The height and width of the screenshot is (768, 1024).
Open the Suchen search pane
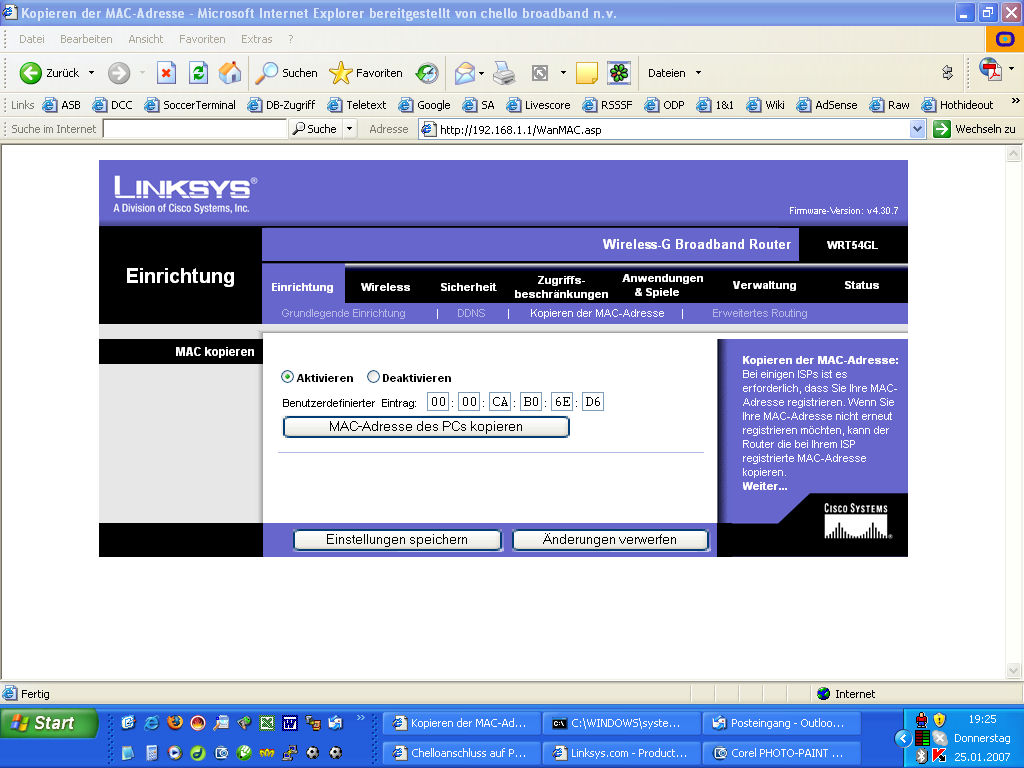click(x=286, y=73)
